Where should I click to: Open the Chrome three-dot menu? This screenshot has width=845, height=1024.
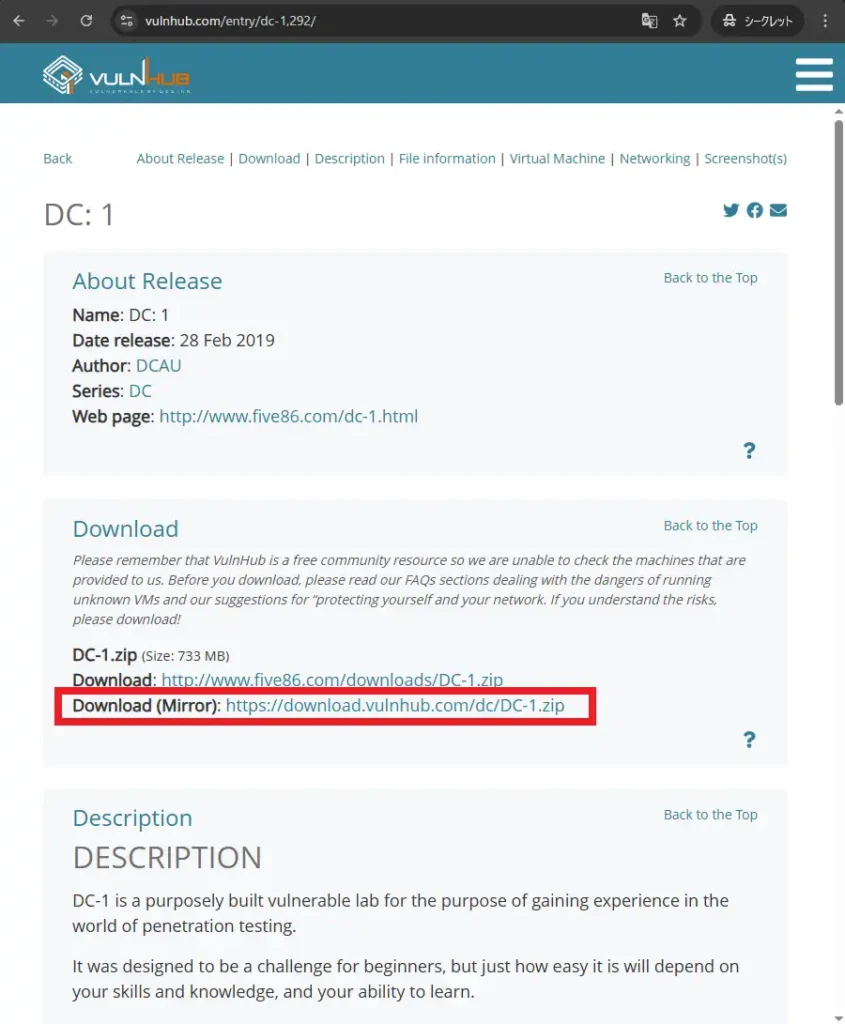[825, 21]
